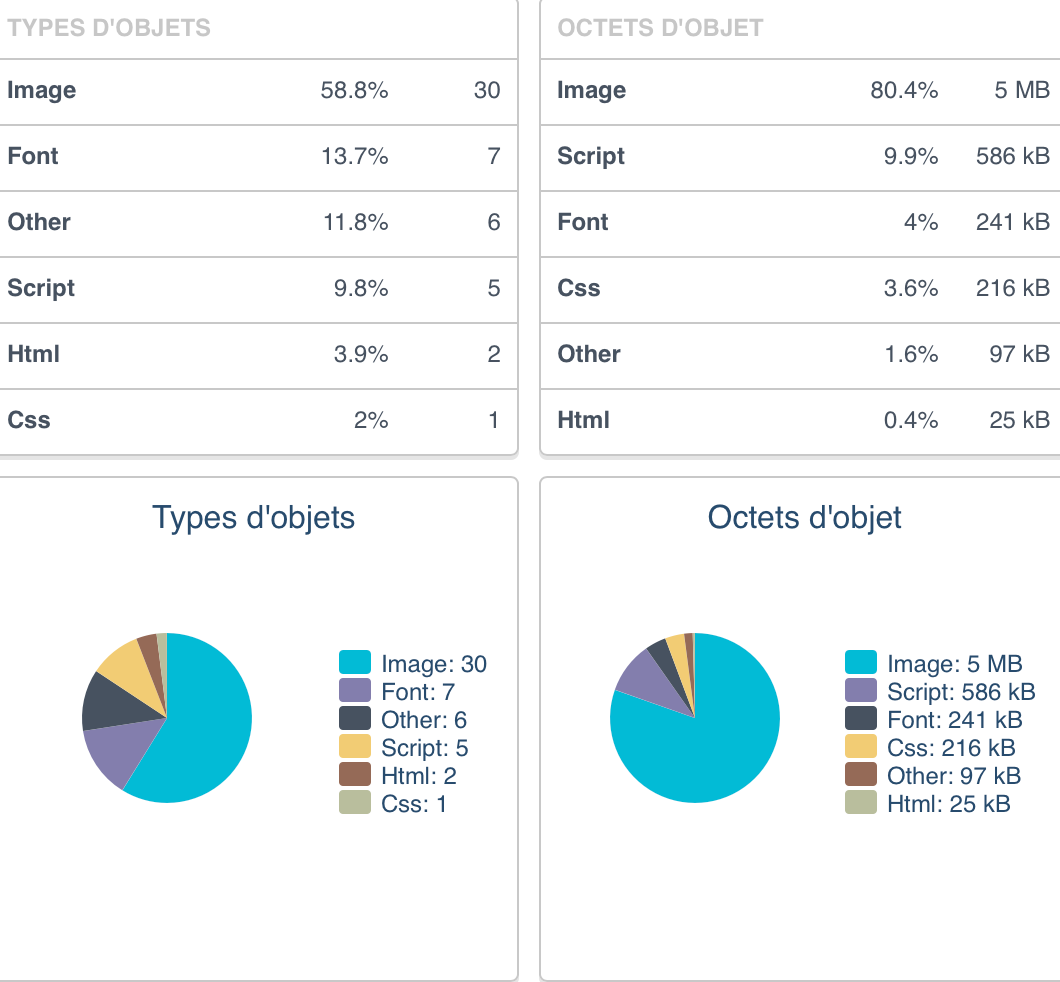Click the Css: 1 legend swatch
The height and width of the screenshot is (982, 1060).
pos(354,802)
